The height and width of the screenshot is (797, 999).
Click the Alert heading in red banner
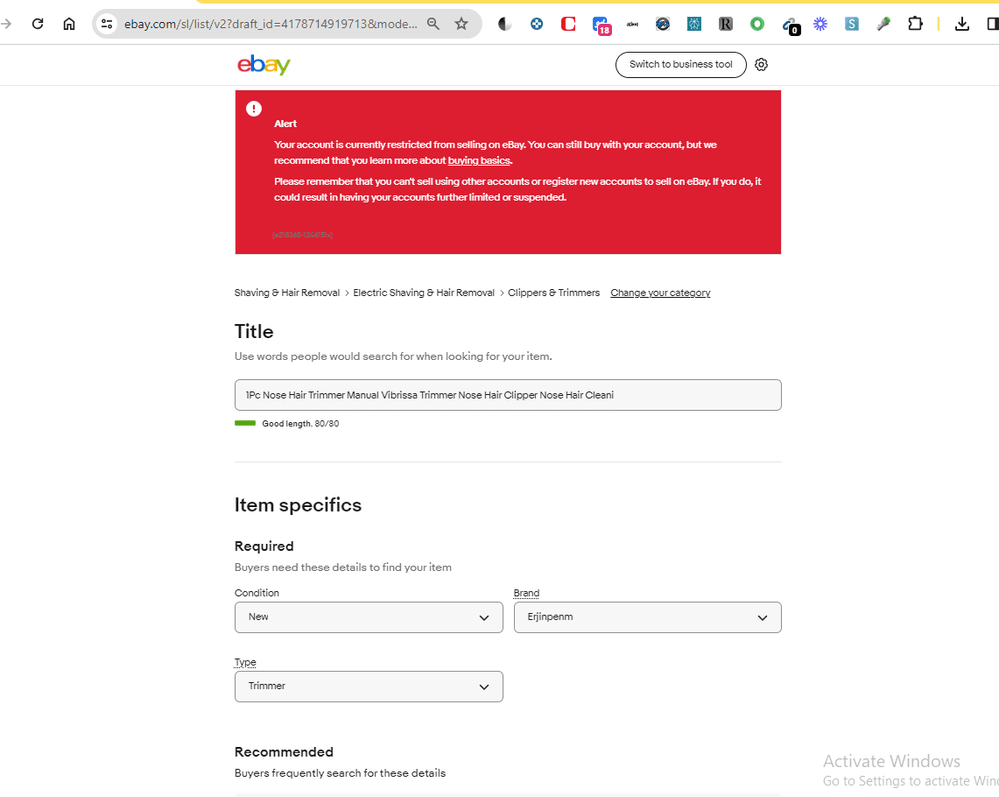pos(285,124)
